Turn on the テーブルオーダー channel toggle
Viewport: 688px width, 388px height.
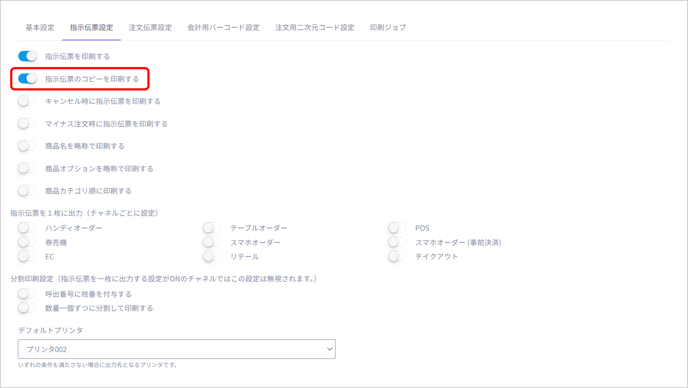click(x=212, y=228)
